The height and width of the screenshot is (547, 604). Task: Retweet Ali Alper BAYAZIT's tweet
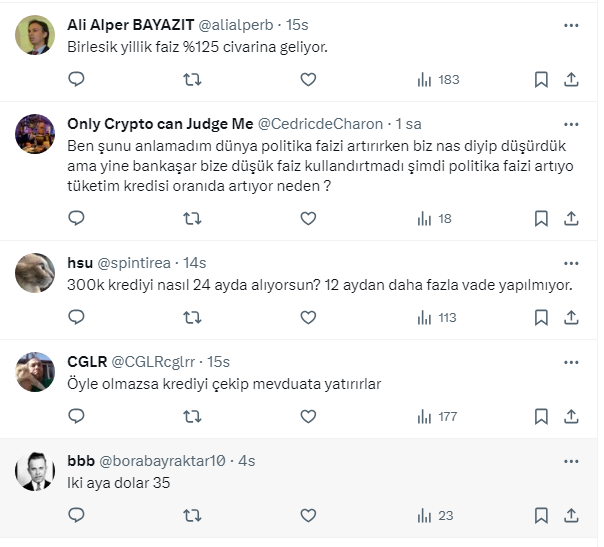click(193, 79)
